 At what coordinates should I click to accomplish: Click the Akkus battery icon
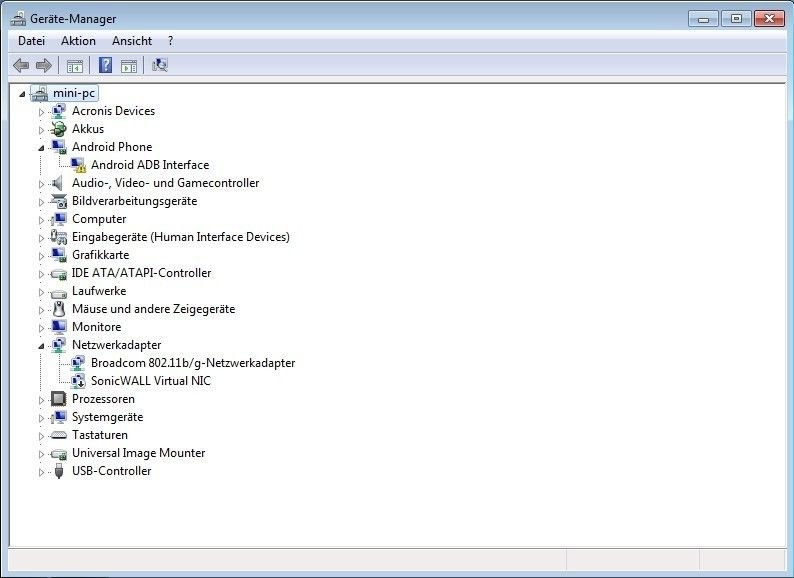click(x=59, y=129)
